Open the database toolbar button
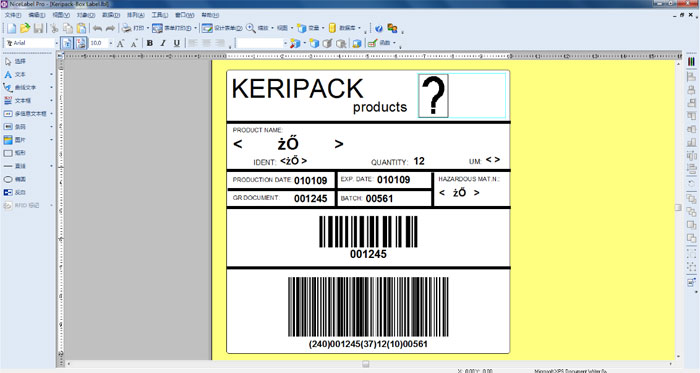Screen dimensions: 700x373 coord(342,28)
